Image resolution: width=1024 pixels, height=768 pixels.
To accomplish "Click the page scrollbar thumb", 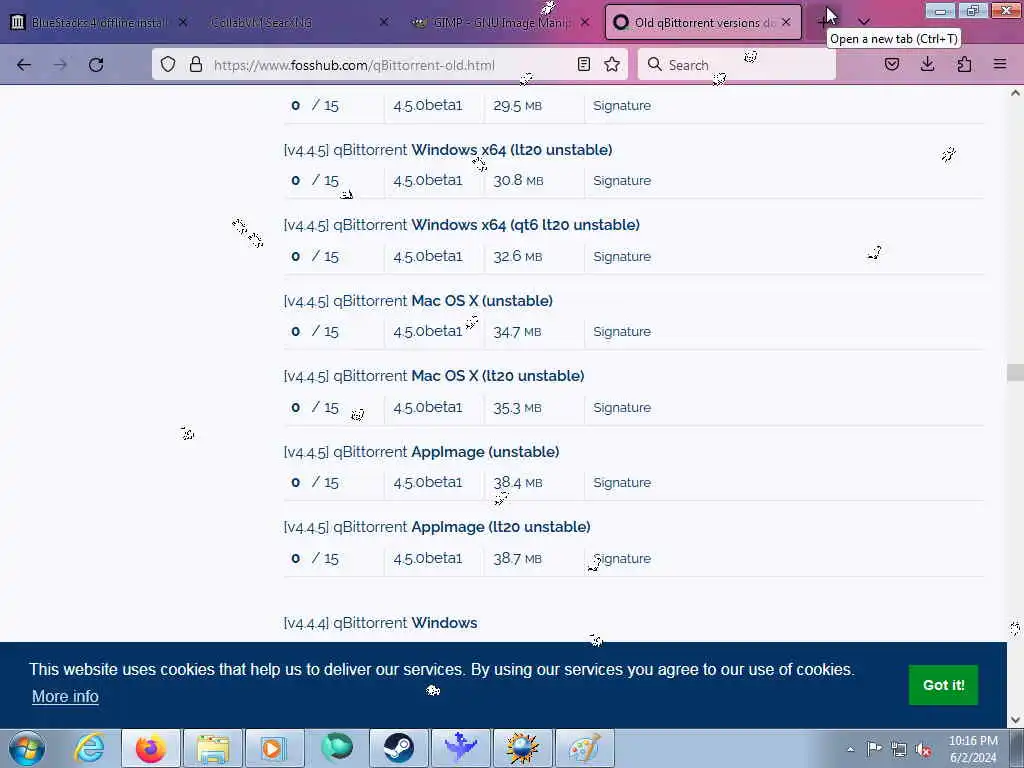I will pos(1015,372).
